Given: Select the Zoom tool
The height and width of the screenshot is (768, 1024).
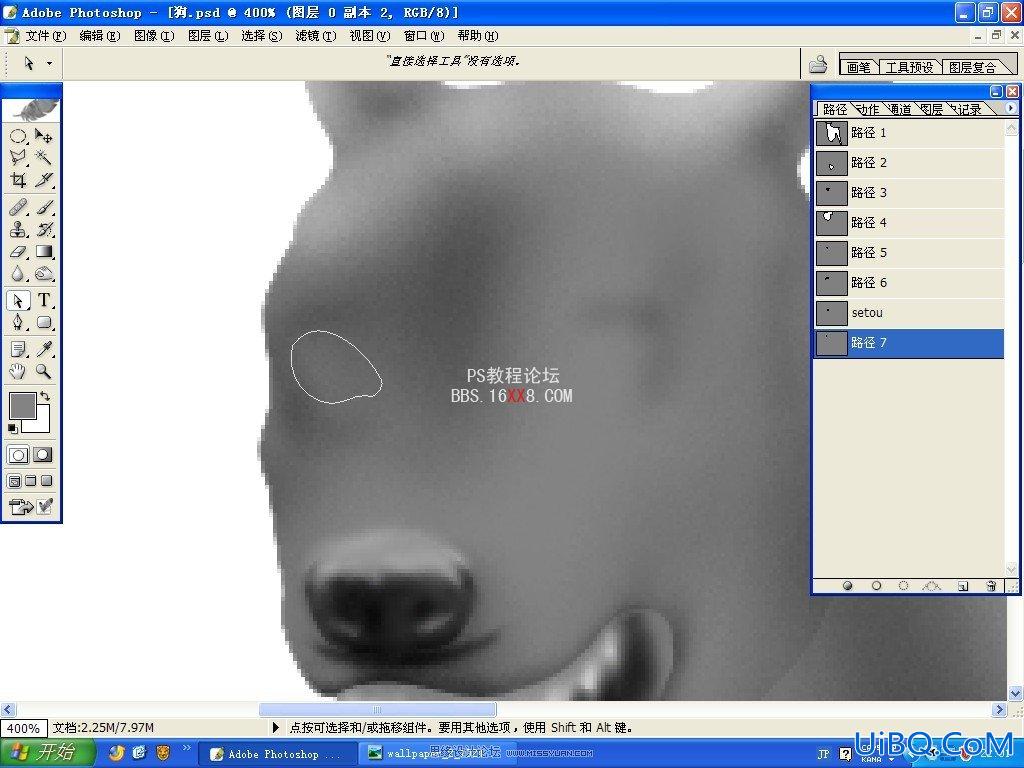Looking at the screenshot, I should click(43, 372).
